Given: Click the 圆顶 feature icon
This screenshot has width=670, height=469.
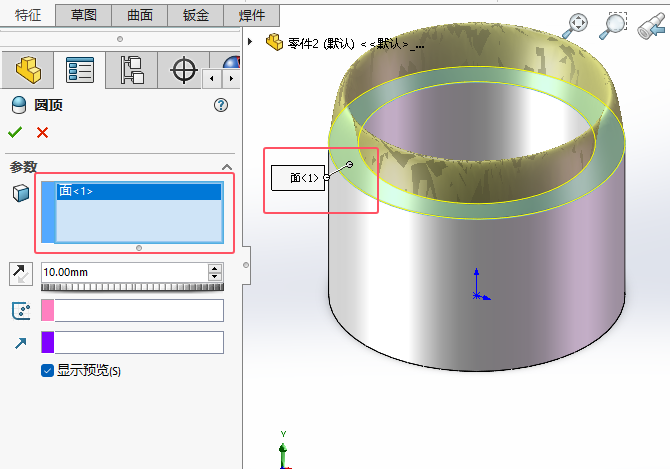Looking at the screenshot, I should [19, 105].
